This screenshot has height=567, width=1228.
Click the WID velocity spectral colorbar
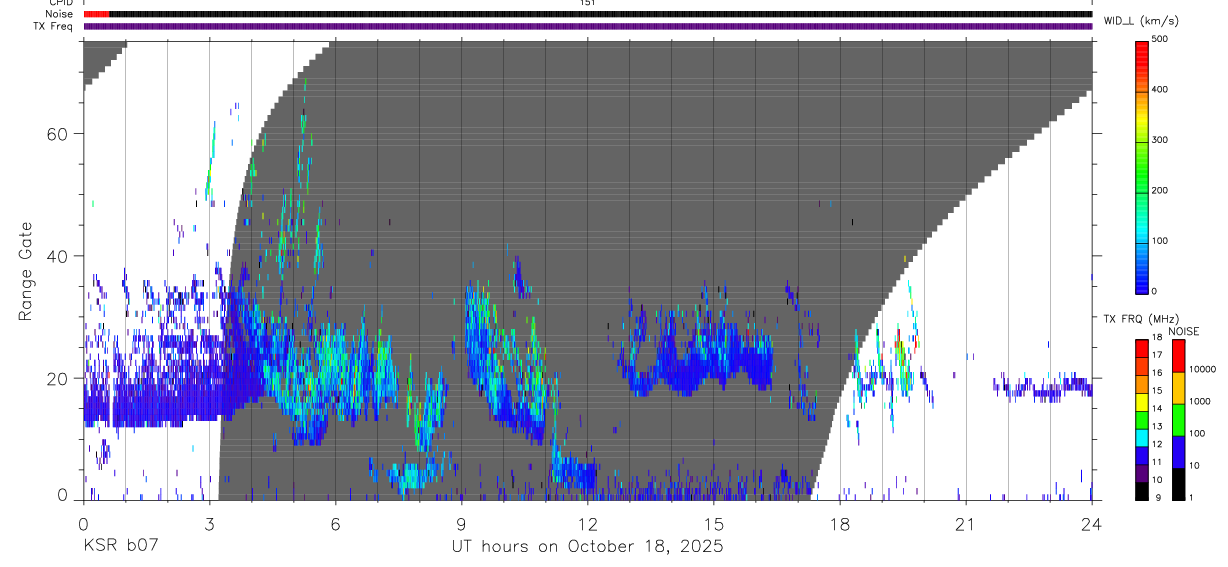1142,166
